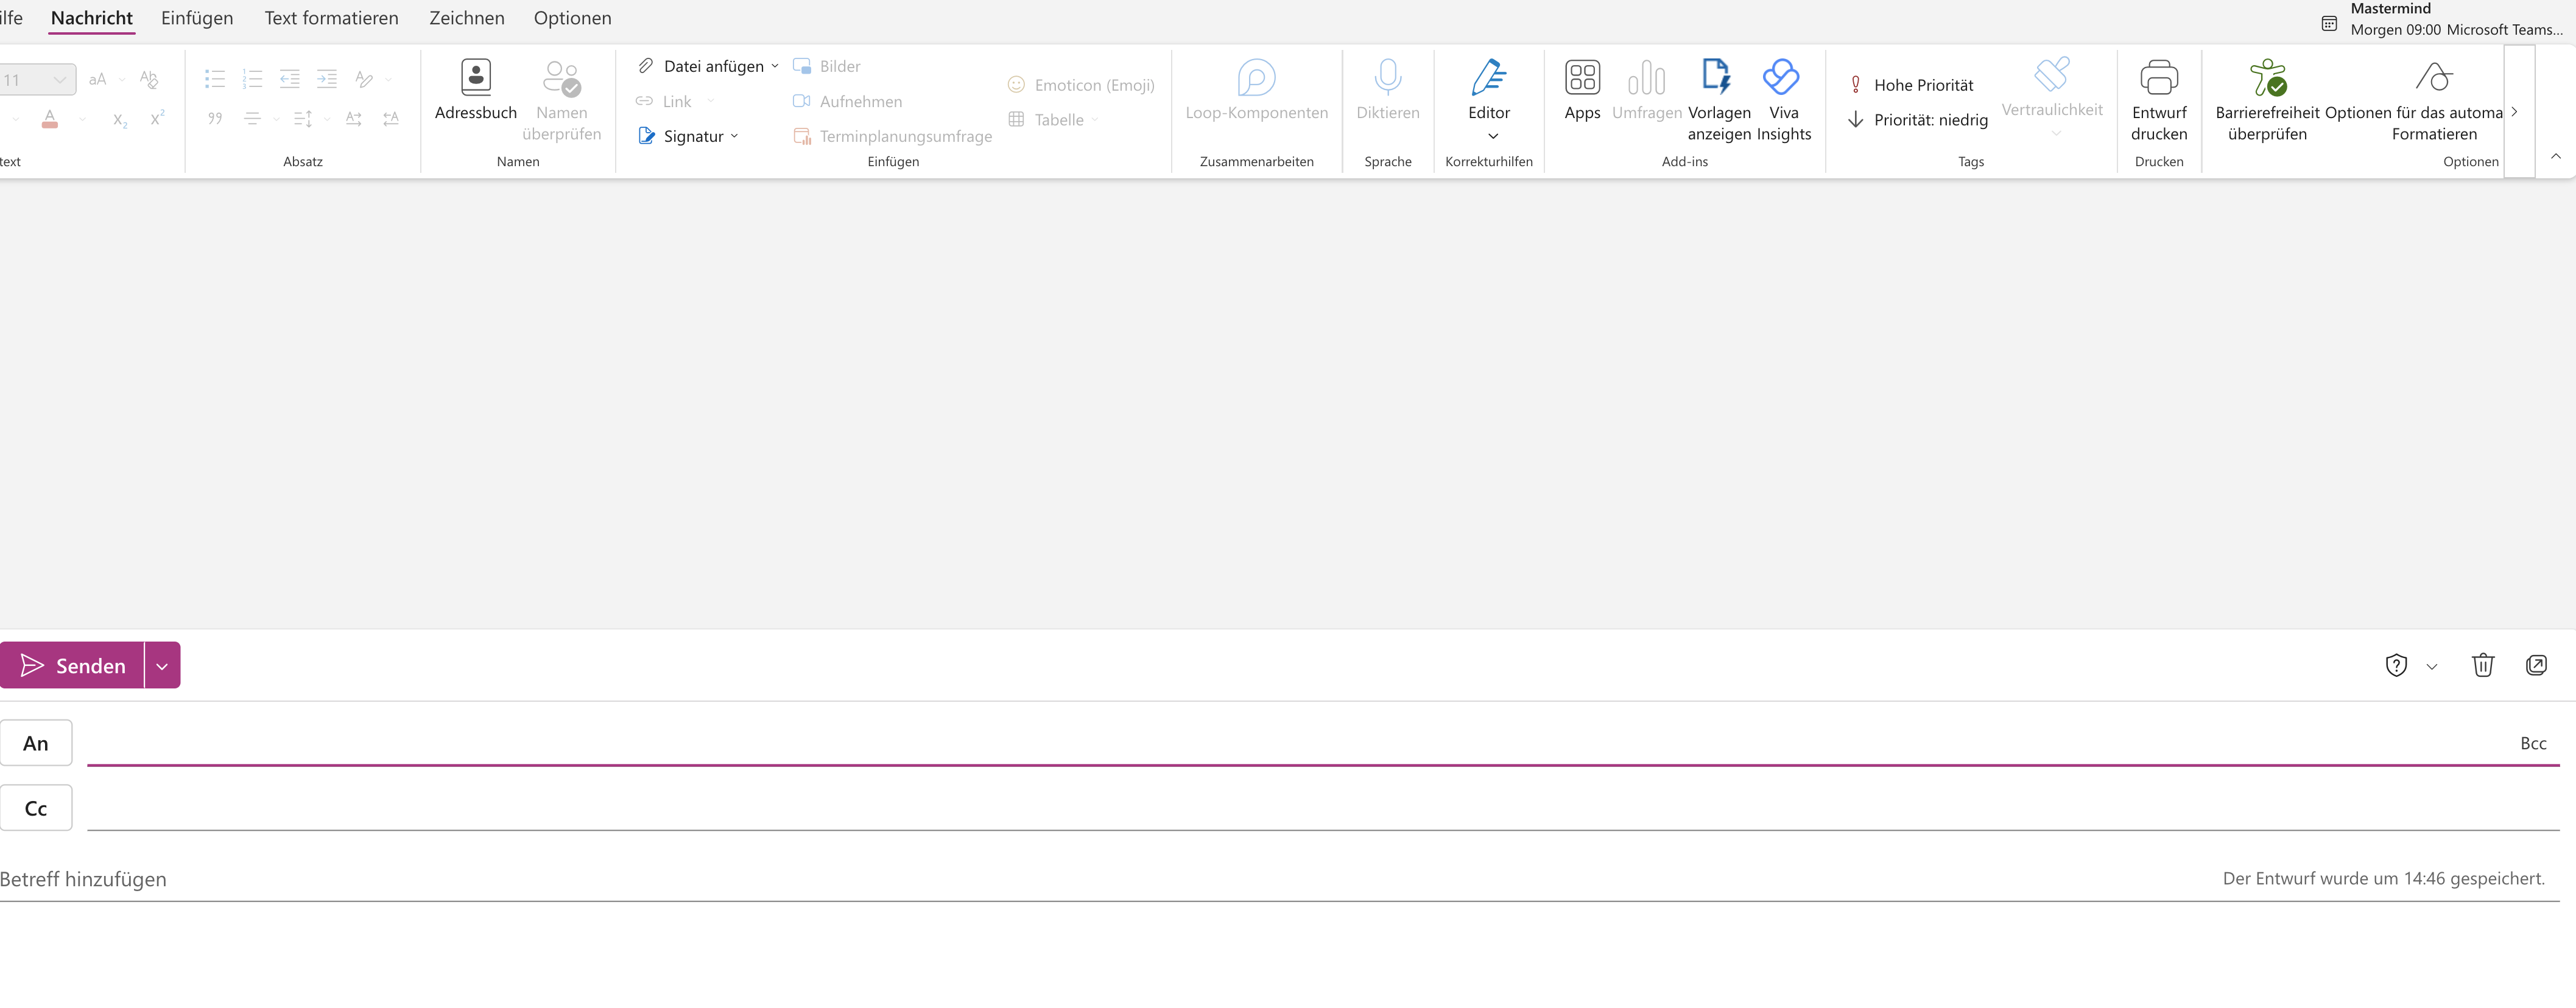The width and height of the screenshot is (2576, 1008).
Task: Click the numbered list icon
Action: click(x=252, y=79)
